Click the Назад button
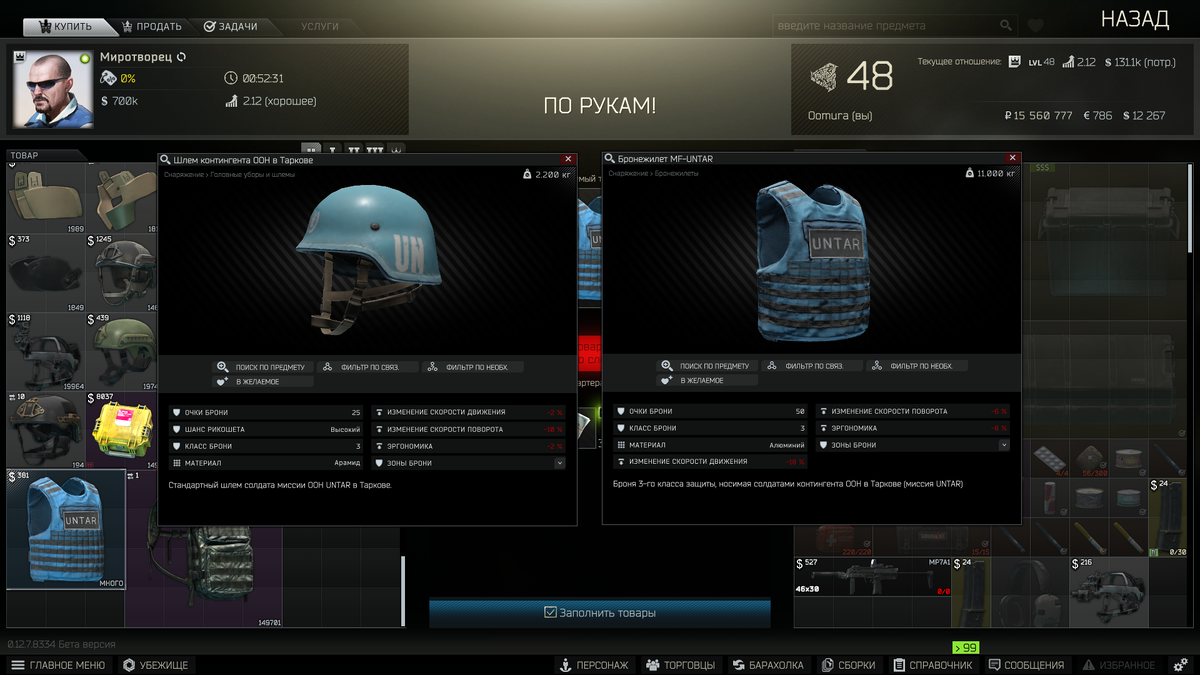This screenshot has width=1200, height=675. [1135, 19]
